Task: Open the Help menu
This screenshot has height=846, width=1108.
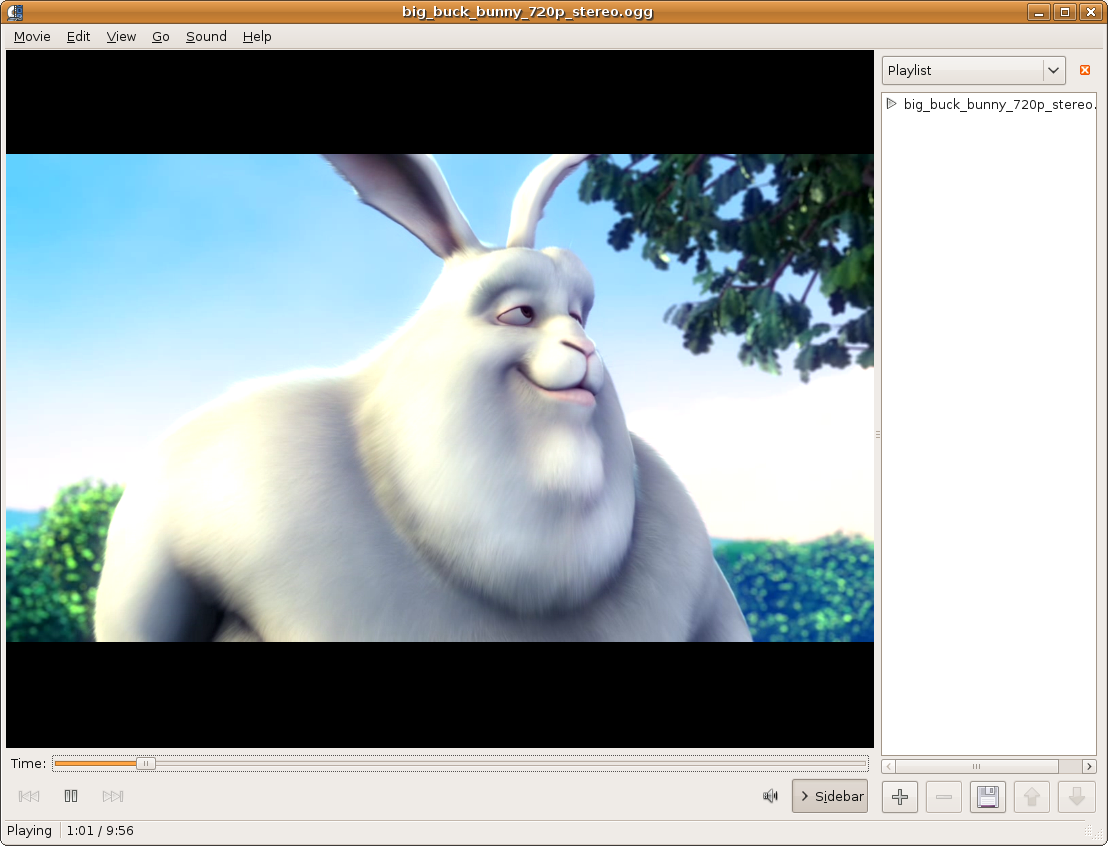Action: [257, 37]
